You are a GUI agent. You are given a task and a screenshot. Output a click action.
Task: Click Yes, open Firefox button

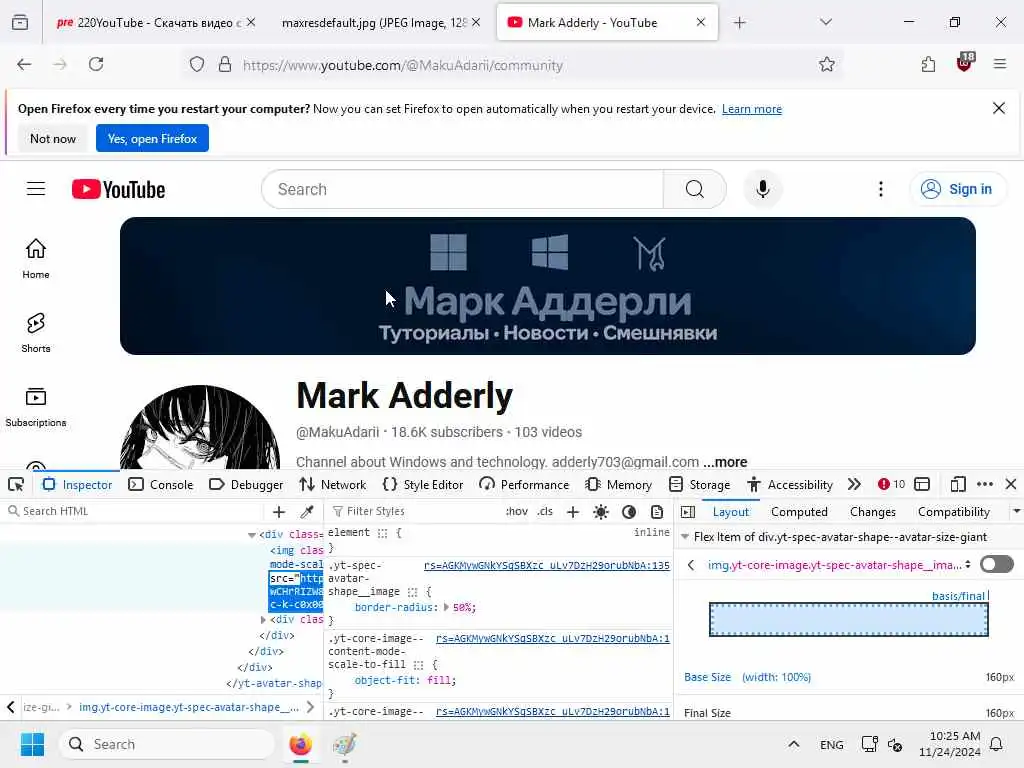(152, 138)
